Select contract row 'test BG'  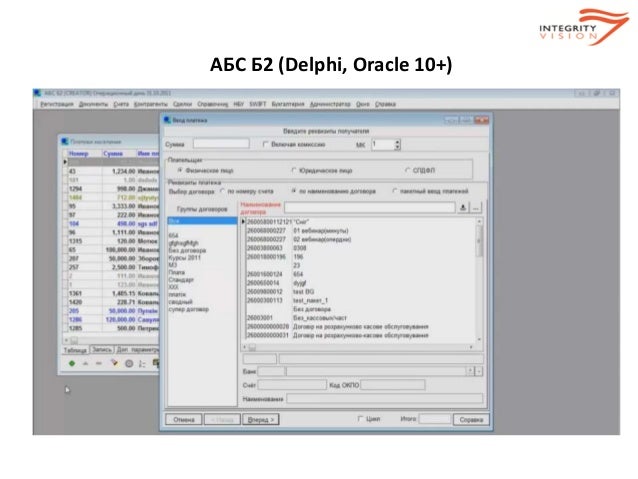[360, 292]
